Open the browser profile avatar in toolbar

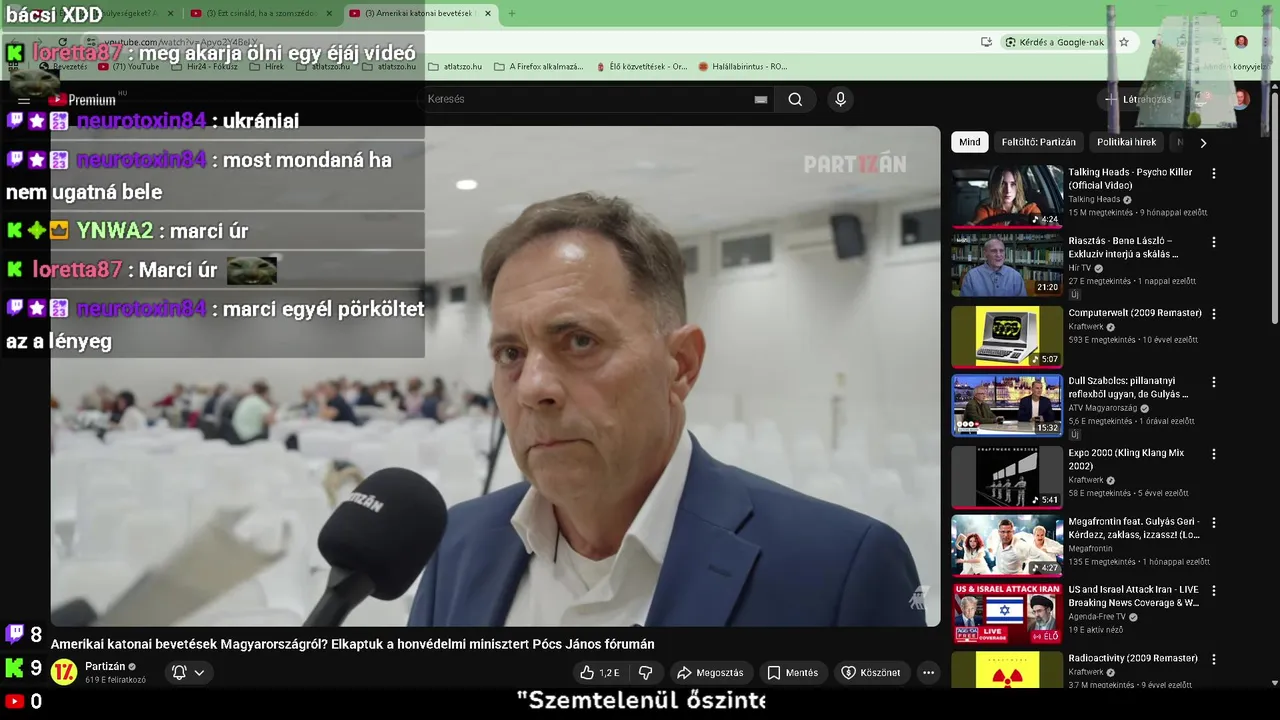click(1241, 42)
